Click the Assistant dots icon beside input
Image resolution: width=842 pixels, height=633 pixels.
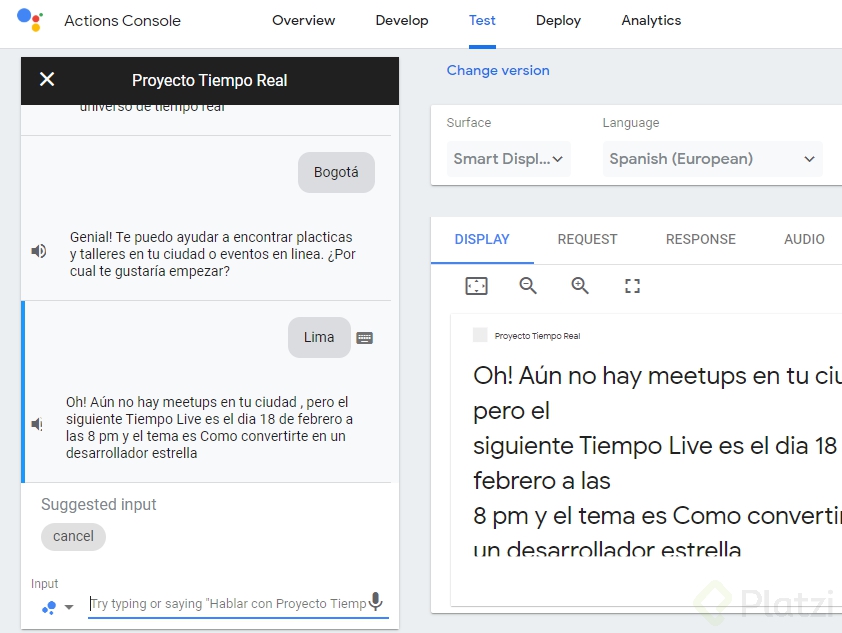(49, 607)
